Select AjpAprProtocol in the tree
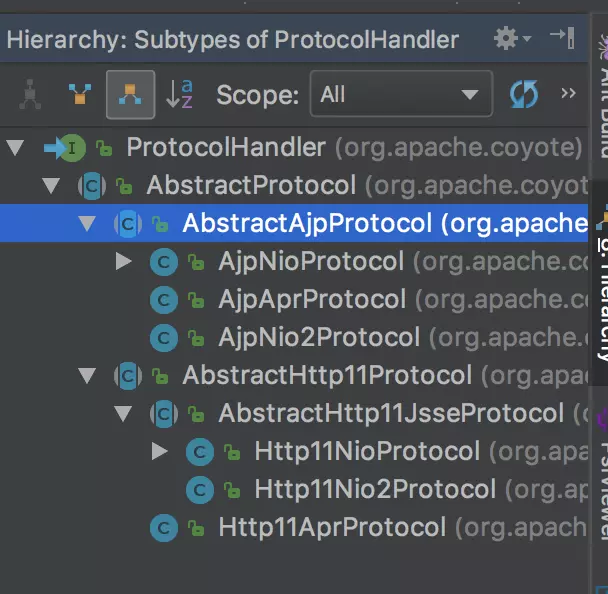The height and width of the screenshot is (594, 608). point(311,300)
